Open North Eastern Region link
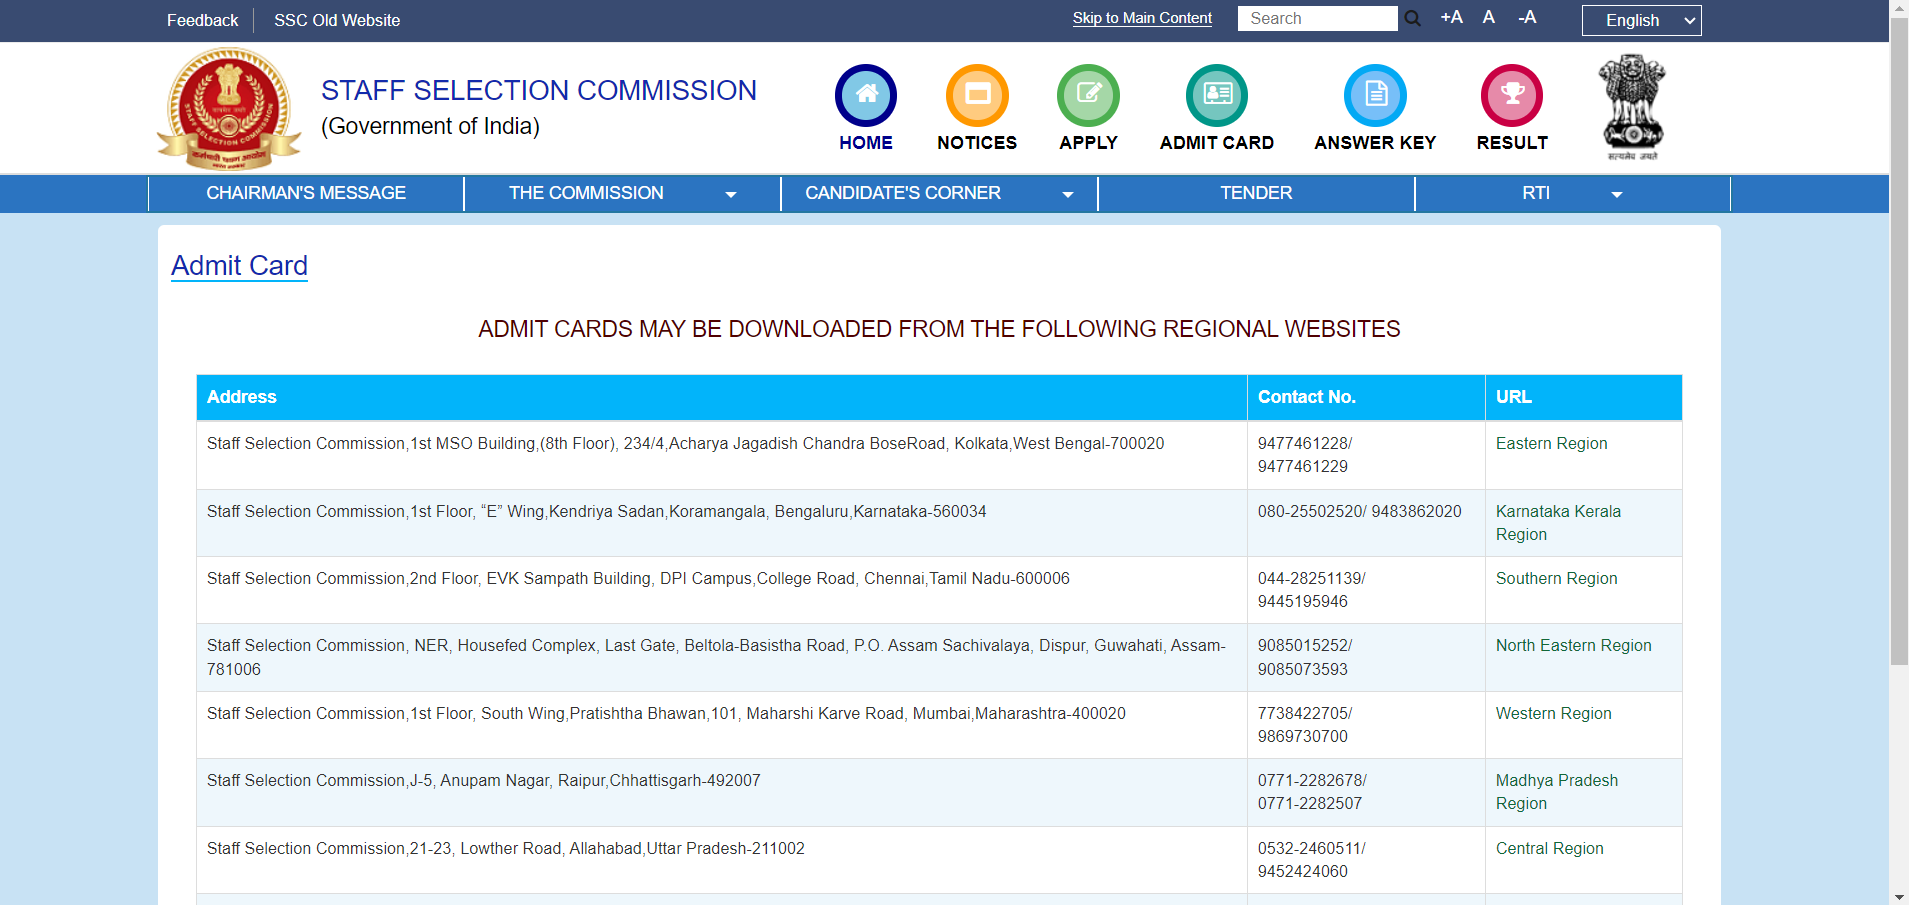Viewport: 1909px width, 905px height. [x=1573, y=645]
